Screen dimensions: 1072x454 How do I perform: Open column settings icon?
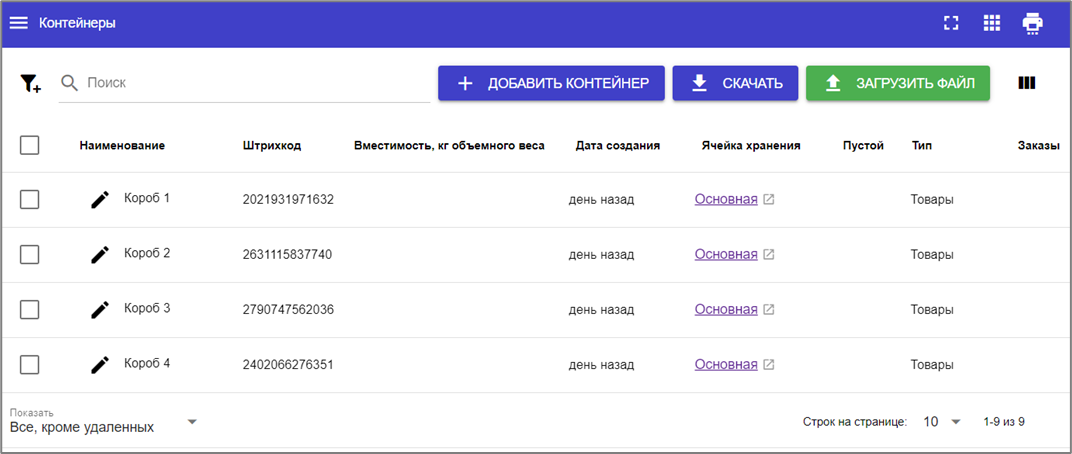(1026, 83)
